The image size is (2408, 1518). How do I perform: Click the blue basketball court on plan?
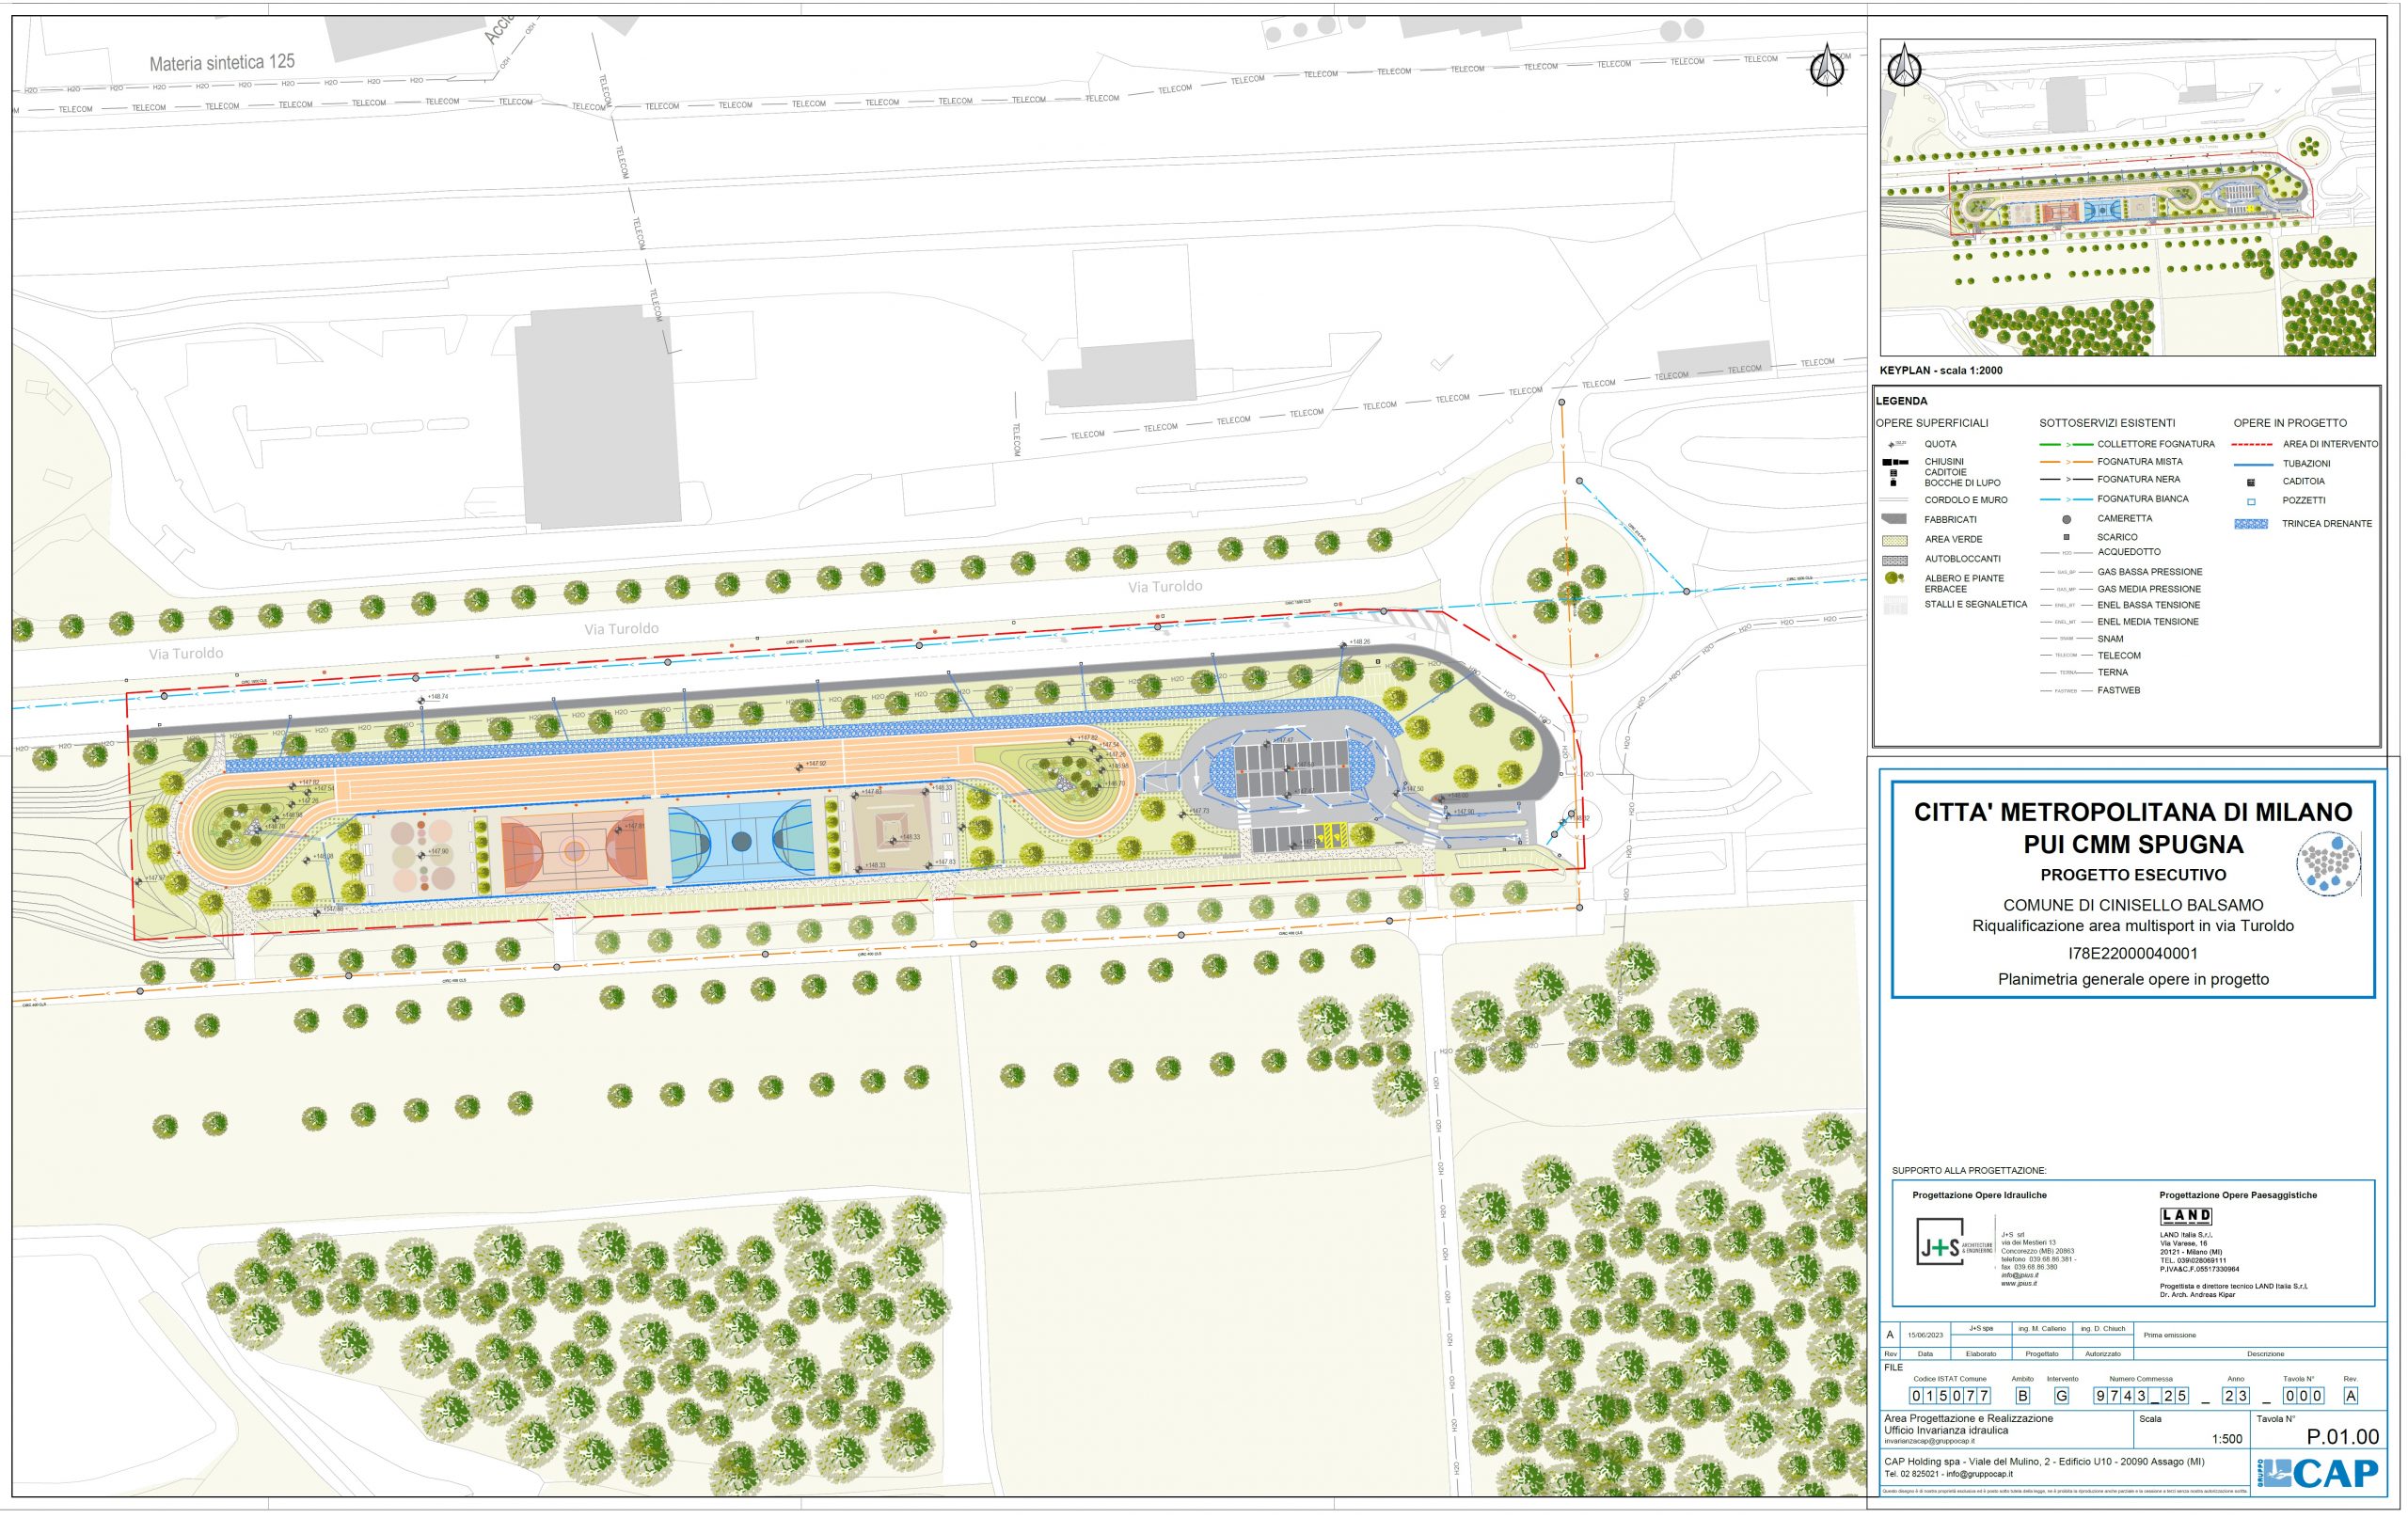pyautogui.click(x=741, y=842)
